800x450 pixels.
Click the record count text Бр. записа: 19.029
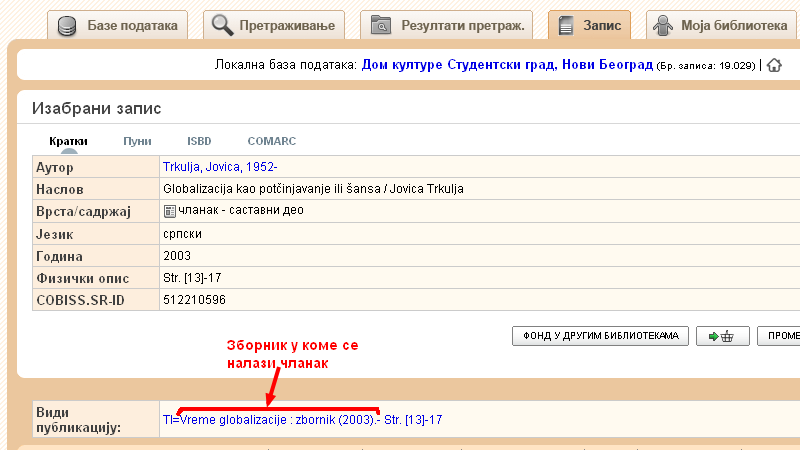click(x=706, y=65)
